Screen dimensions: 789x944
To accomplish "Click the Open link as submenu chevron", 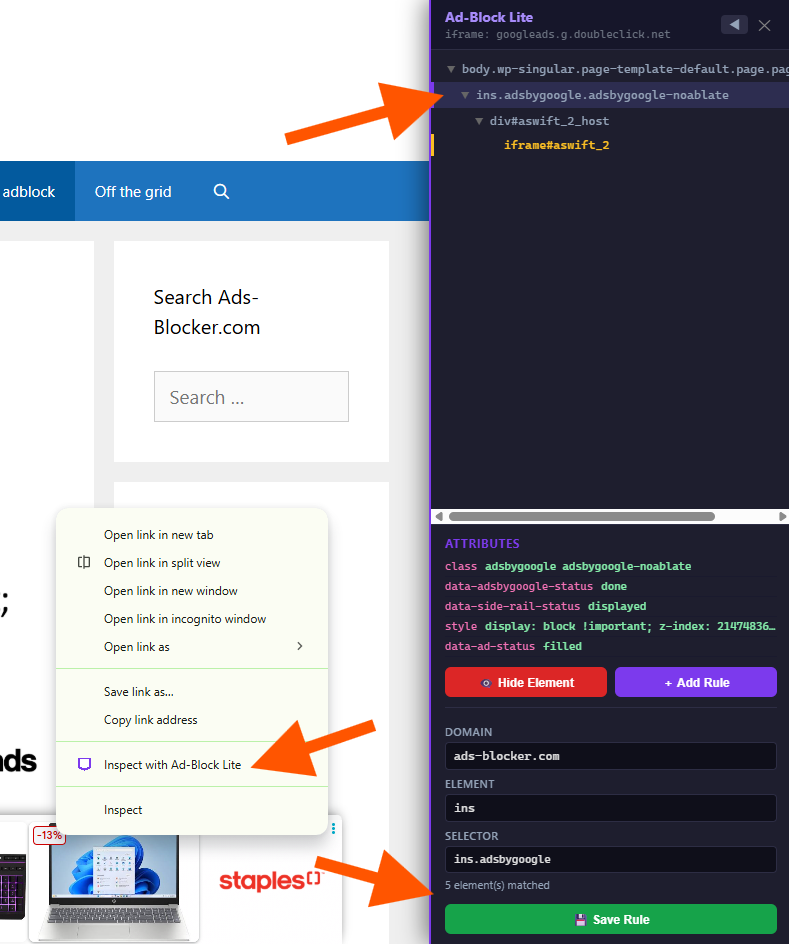I will [300, 646].
